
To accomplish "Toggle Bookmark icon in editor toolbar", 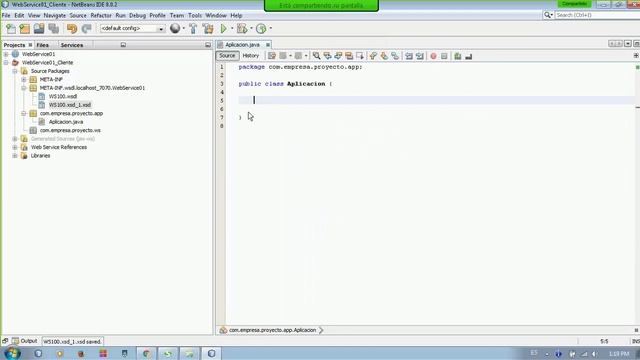I will [x=395, y=56].
